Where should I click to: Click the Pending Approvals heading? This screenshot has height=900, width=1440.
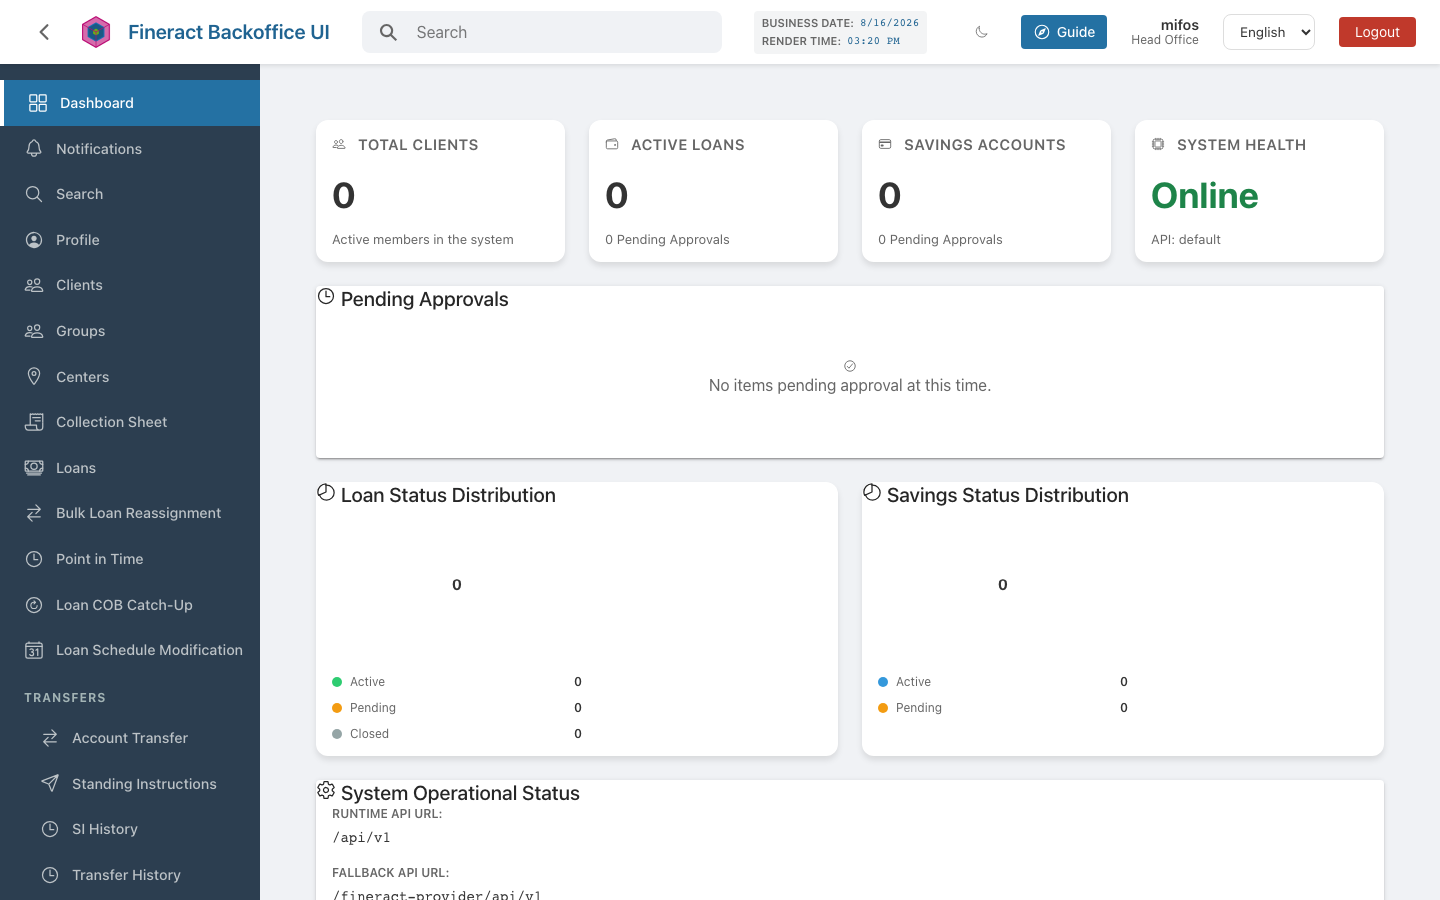pyautogui.click(x=424, y=299)
